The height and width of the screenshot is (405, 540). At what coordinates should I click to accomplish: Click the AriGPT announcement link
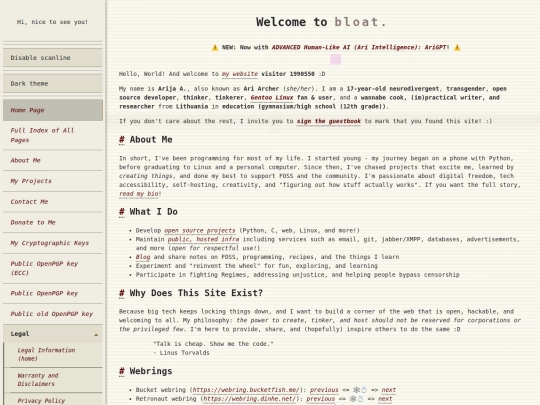pos(359,47)
